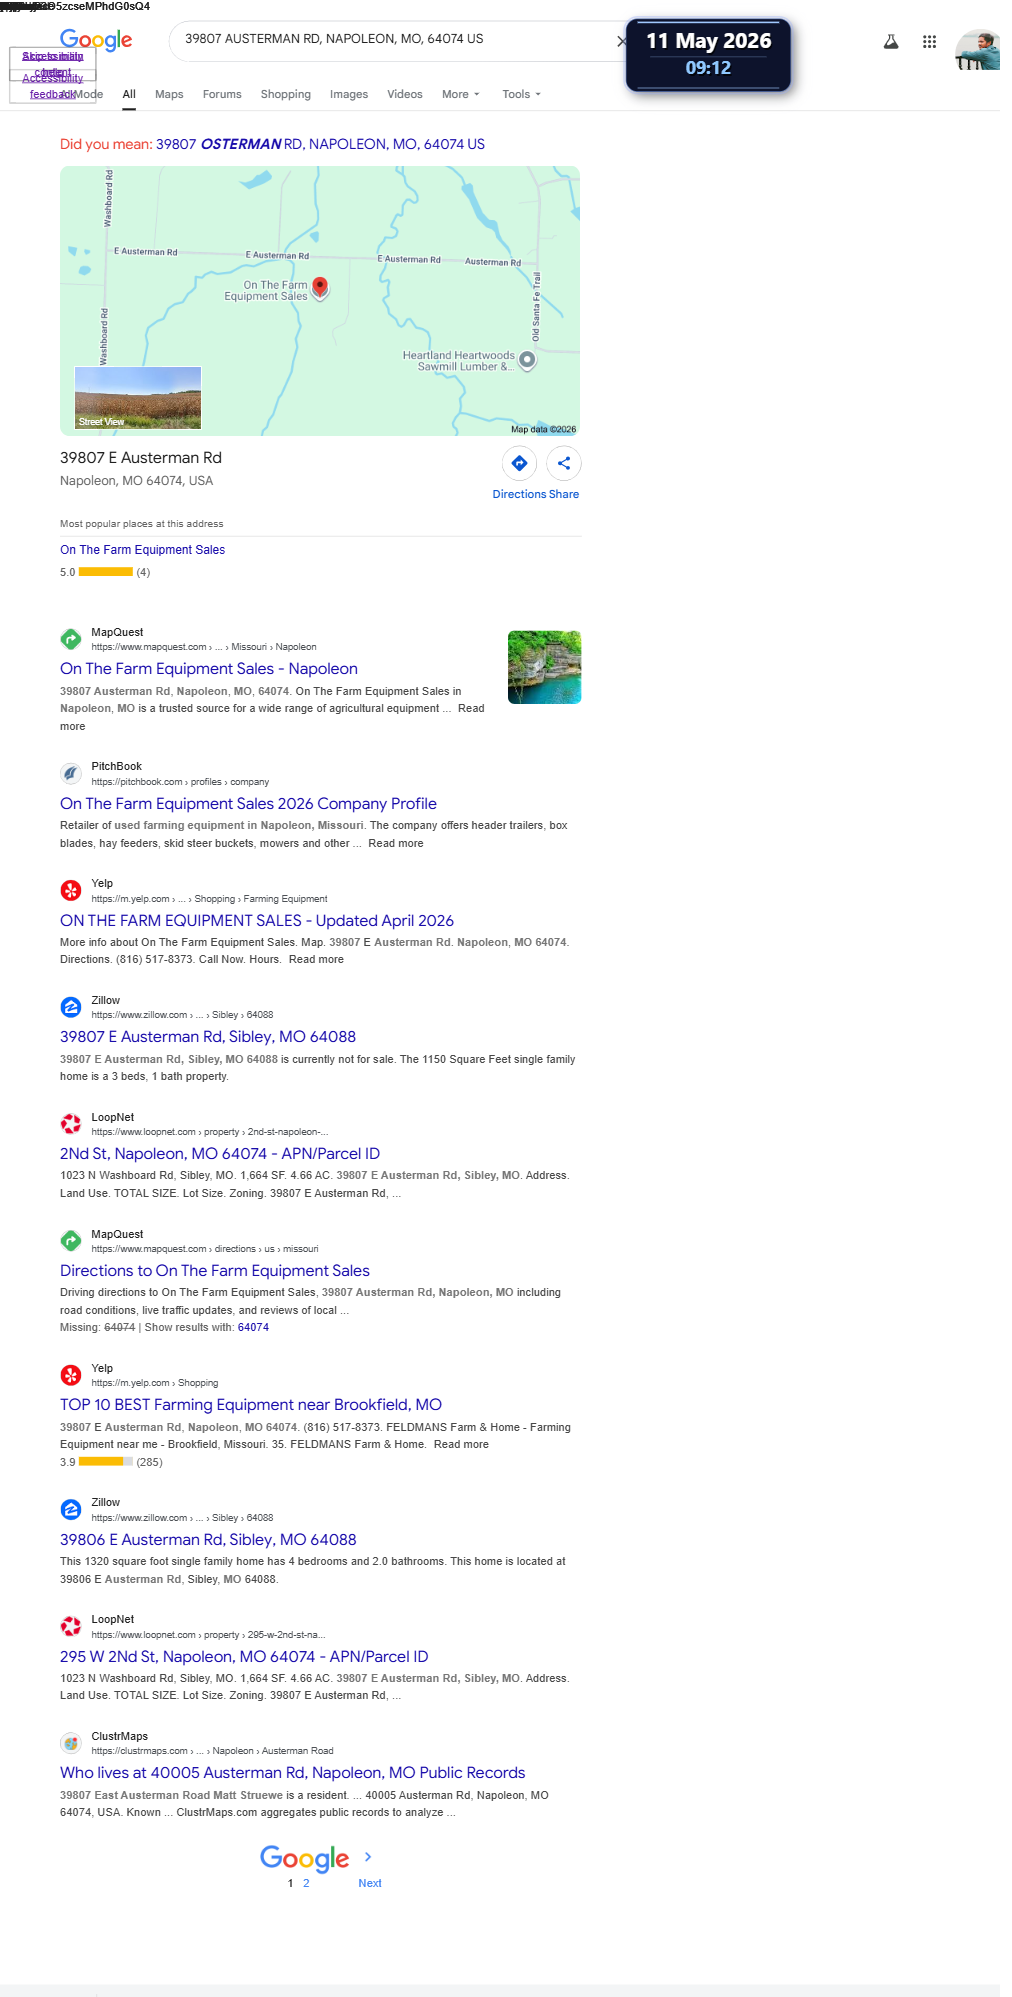Open '295 W 2Nd St, Napoleon' result

[244, 1657]
